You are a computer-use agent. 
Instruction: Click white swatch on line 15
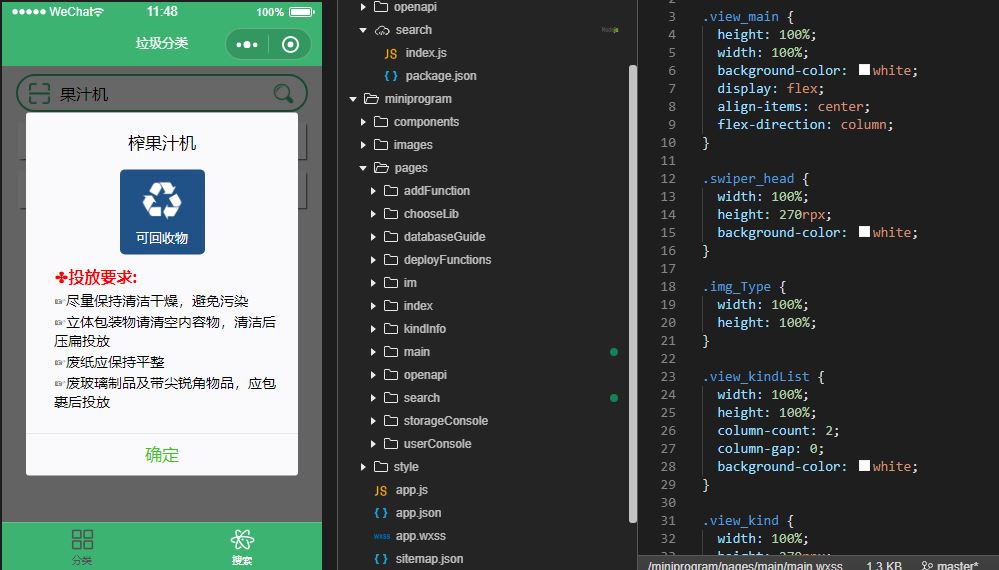click(x=865, y=232)
